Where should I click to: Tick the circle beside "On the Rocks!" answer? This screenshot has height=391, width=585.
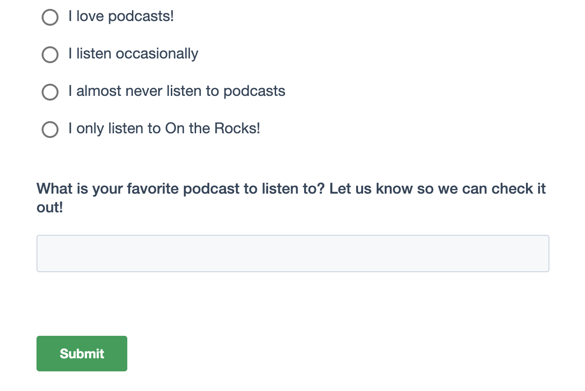[x=50, y=129]
